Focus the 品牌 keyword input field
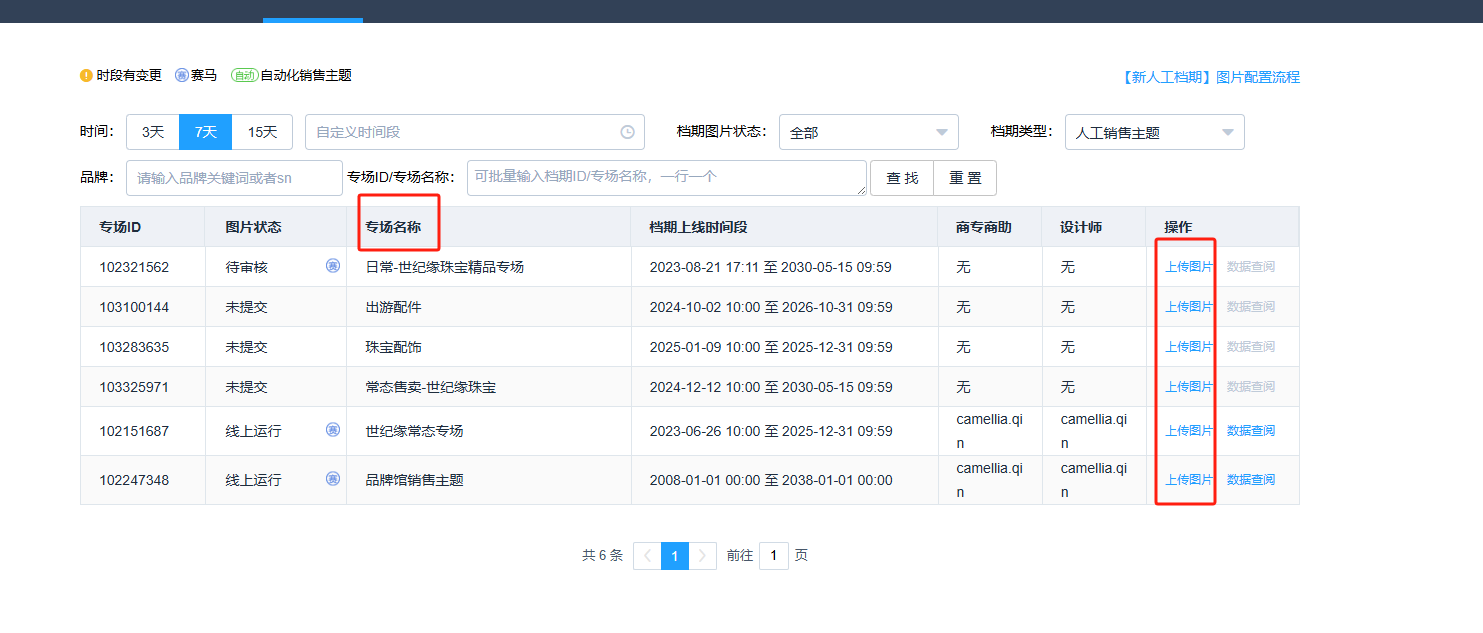 click(x=234, y=178)
